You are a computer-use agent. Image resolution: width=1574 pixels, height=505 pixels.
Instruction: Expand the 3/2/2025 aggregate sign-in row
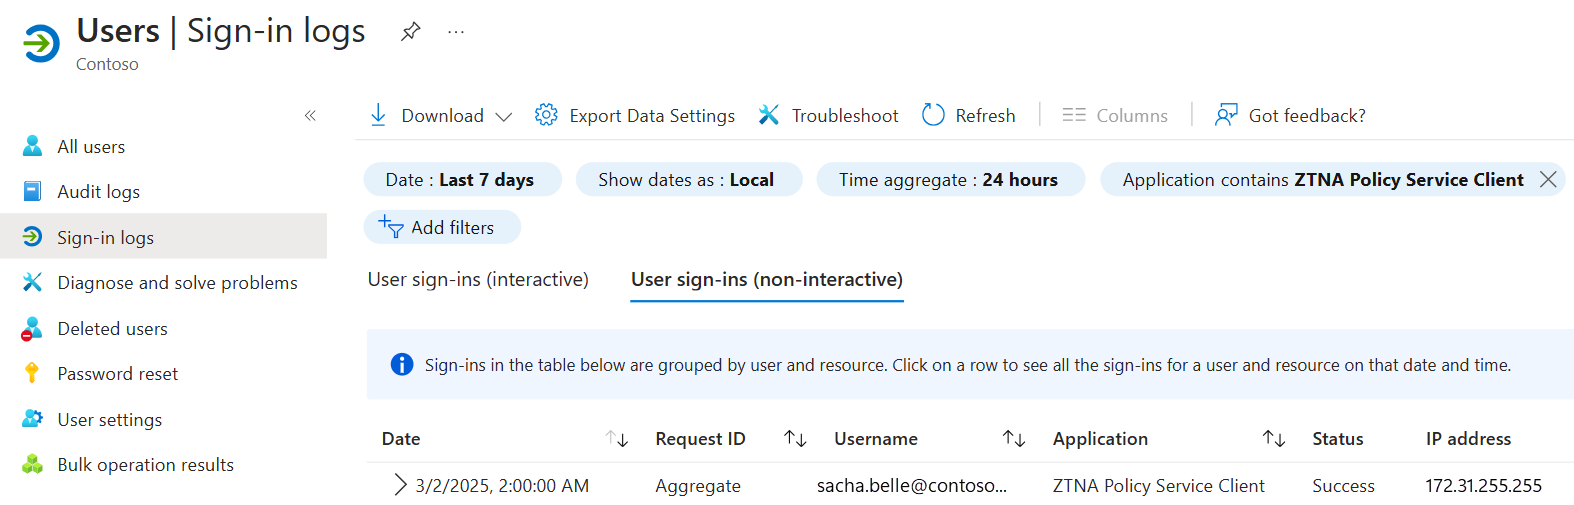400,485
